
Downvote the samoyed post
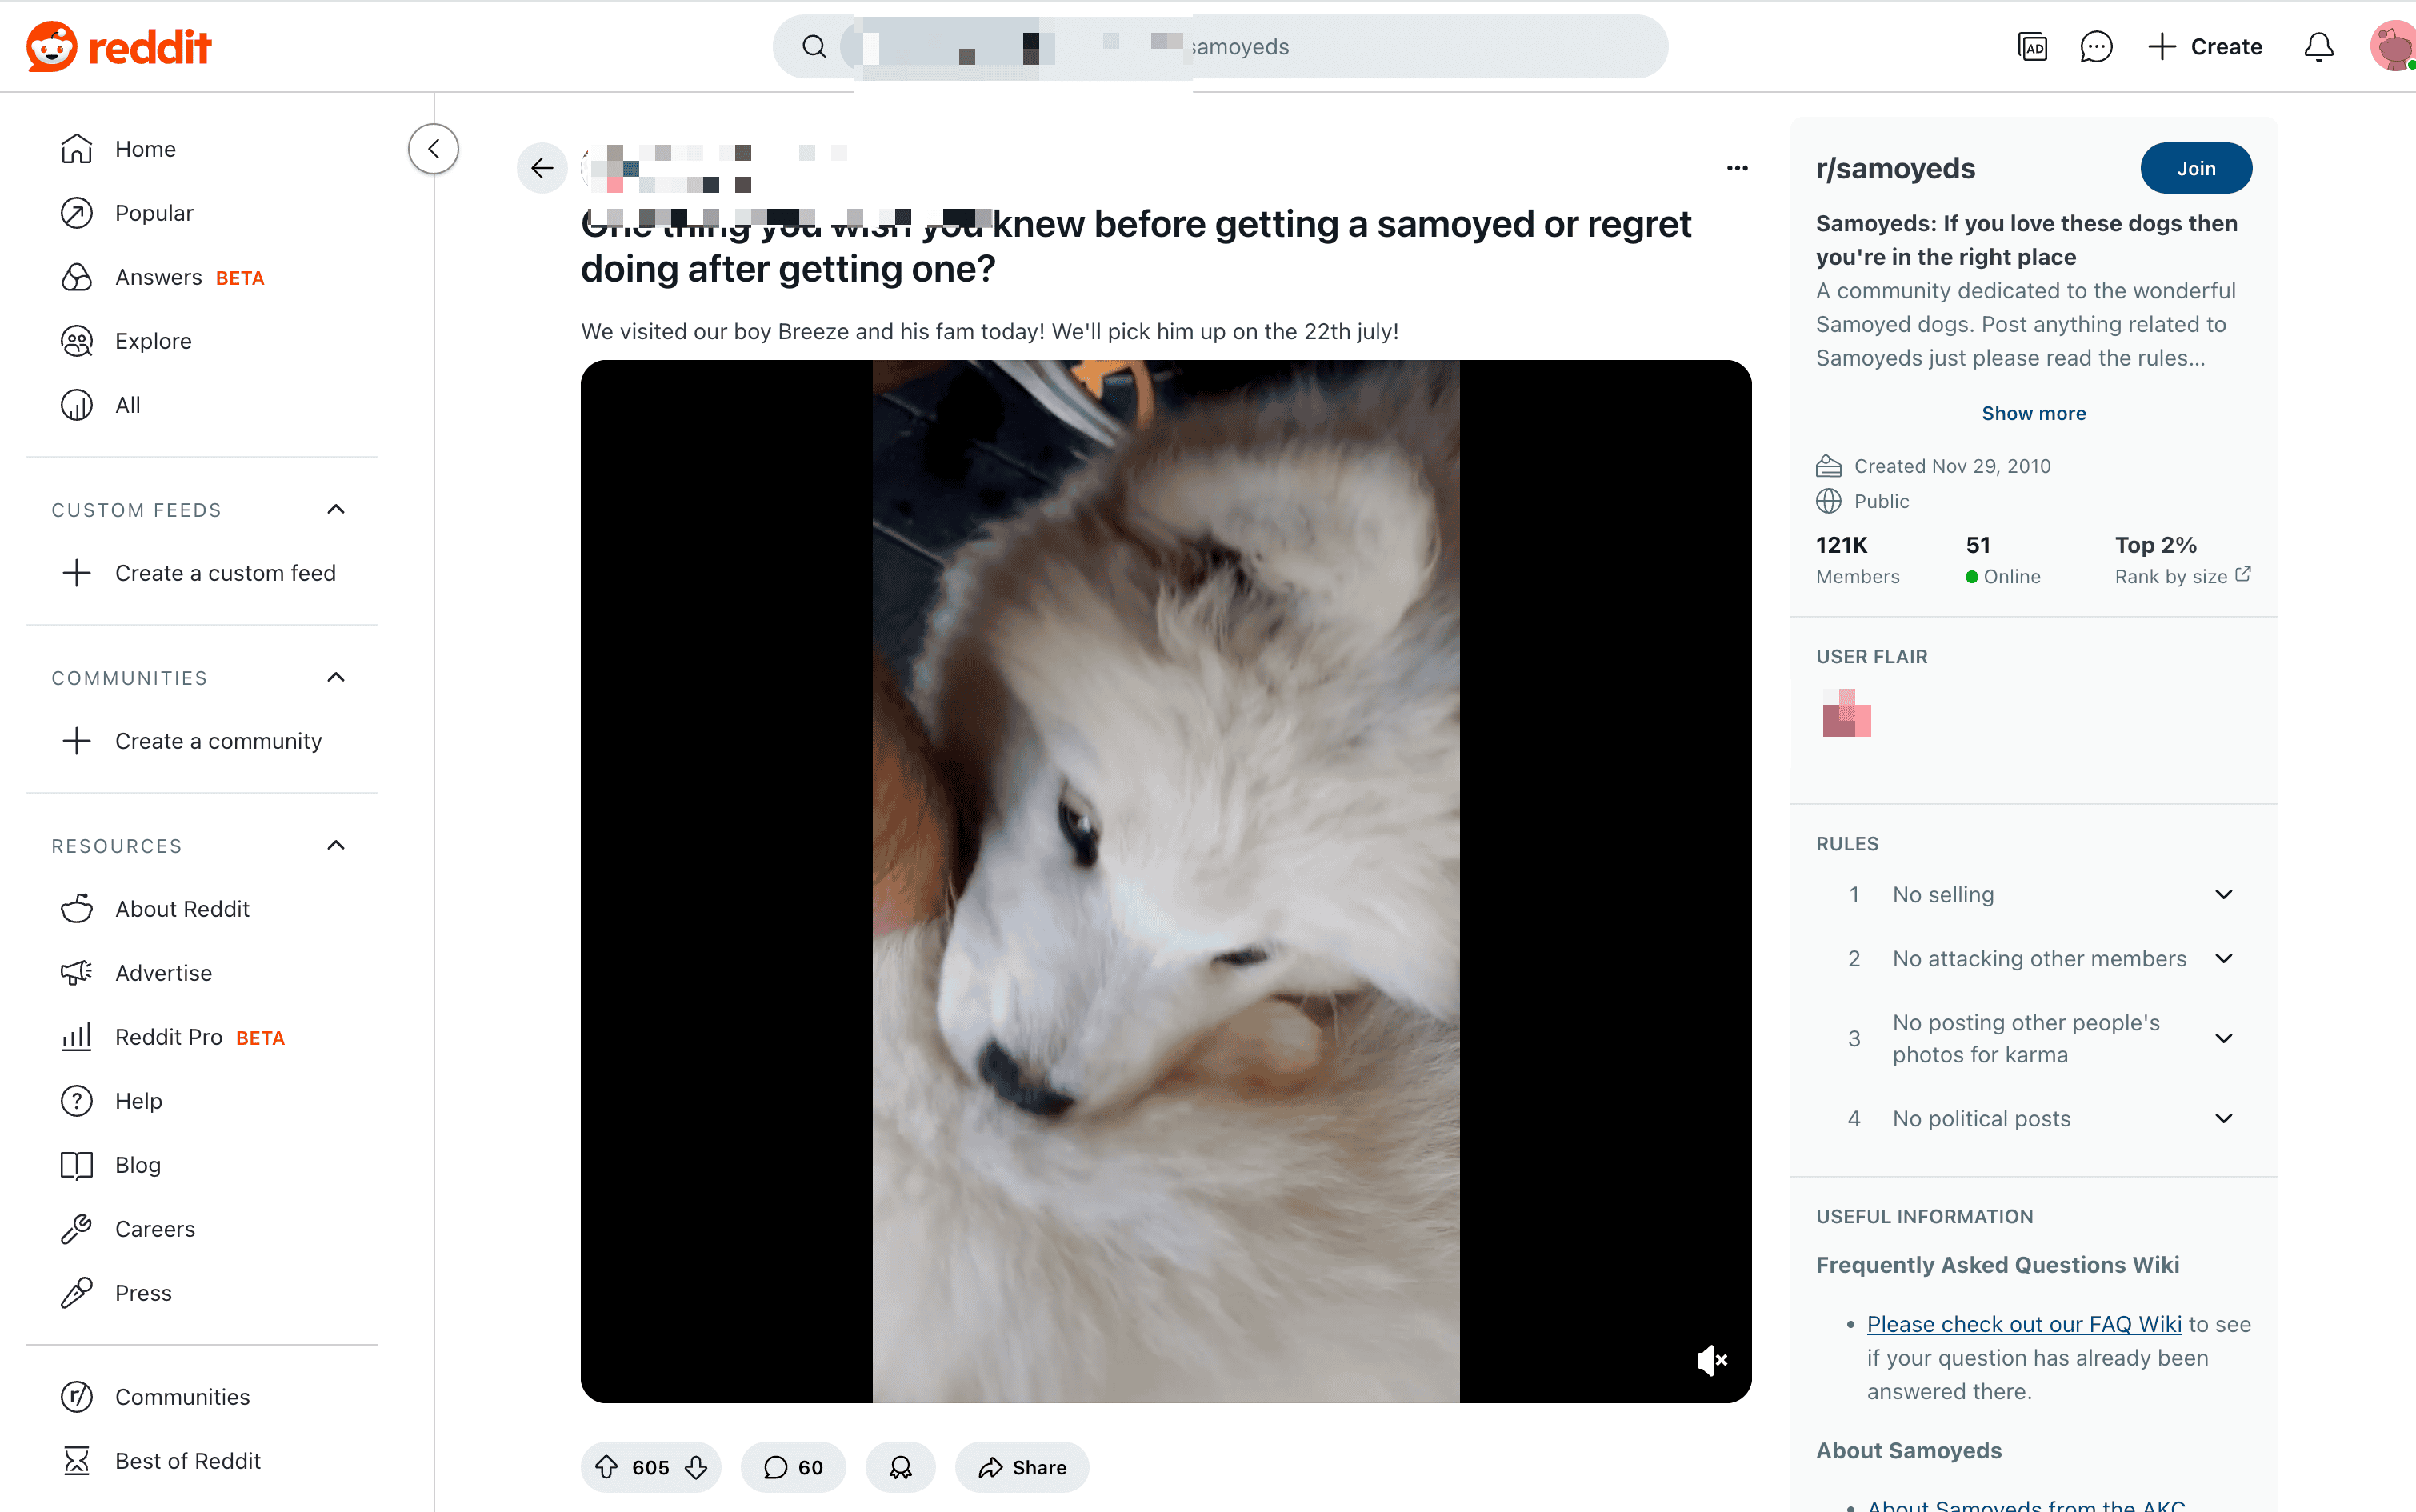pos(697,1467)
